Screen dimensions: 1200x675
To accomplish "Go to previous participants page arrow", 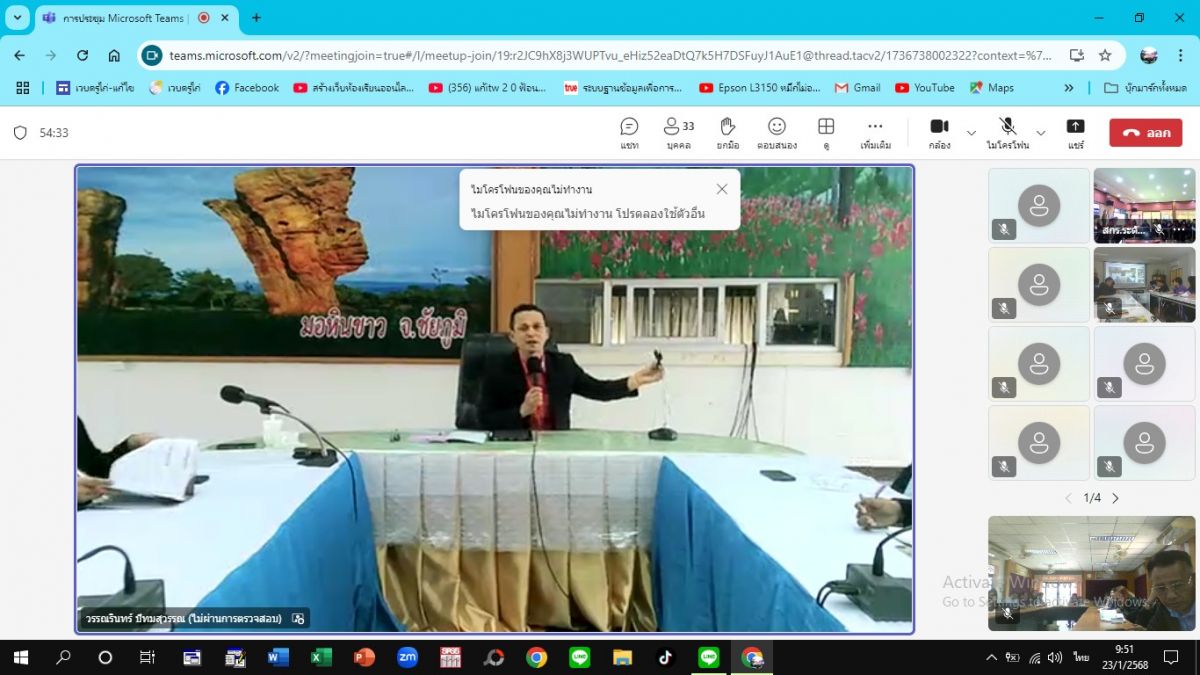I will pyautogui.click(x=1068, y=498).
